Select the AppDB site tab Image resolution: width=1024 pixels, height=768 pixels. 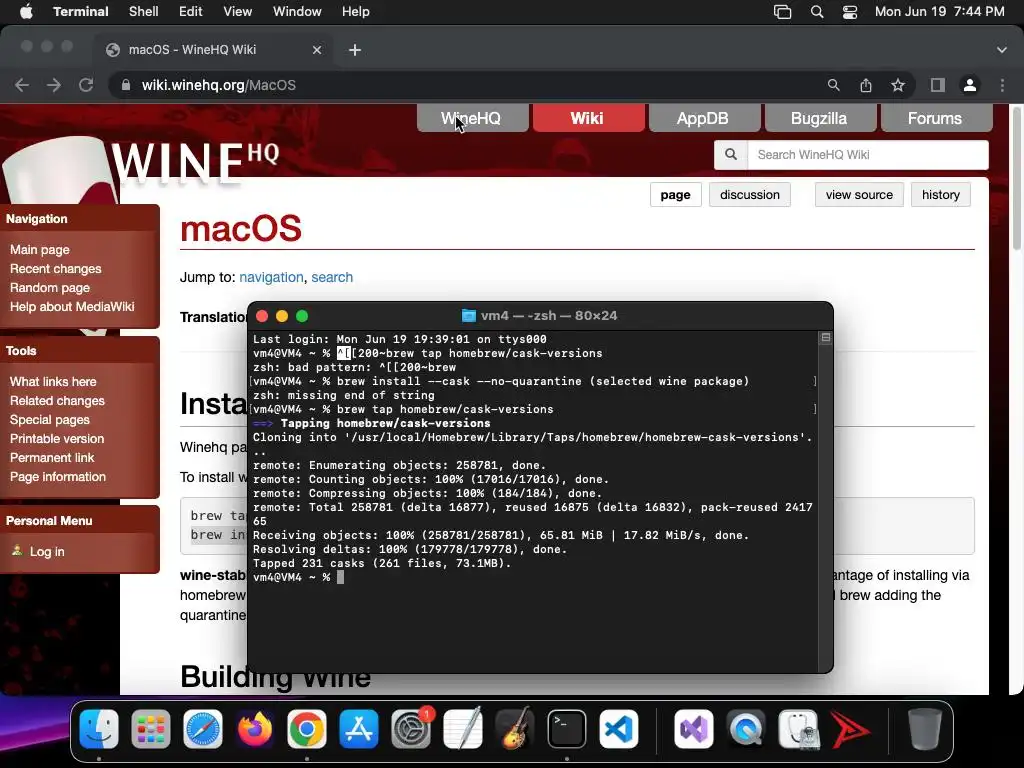704,118
